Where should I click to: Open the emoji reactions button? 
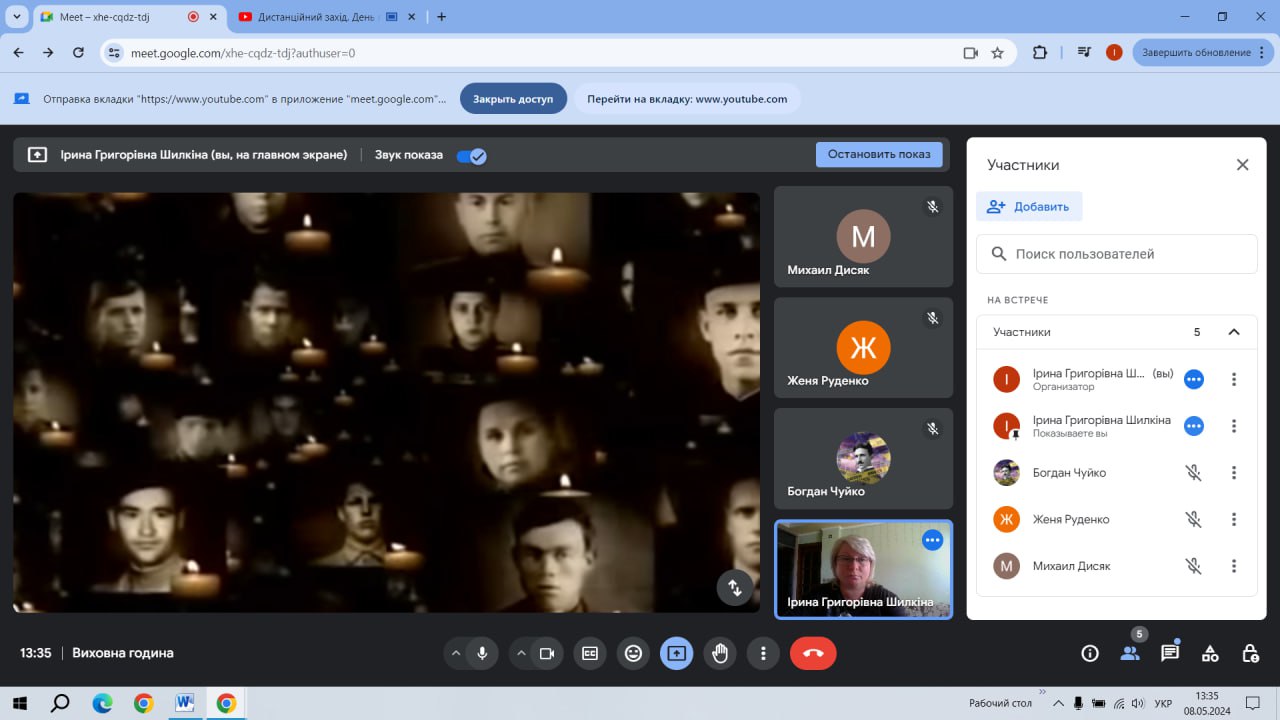click(633, 653)
